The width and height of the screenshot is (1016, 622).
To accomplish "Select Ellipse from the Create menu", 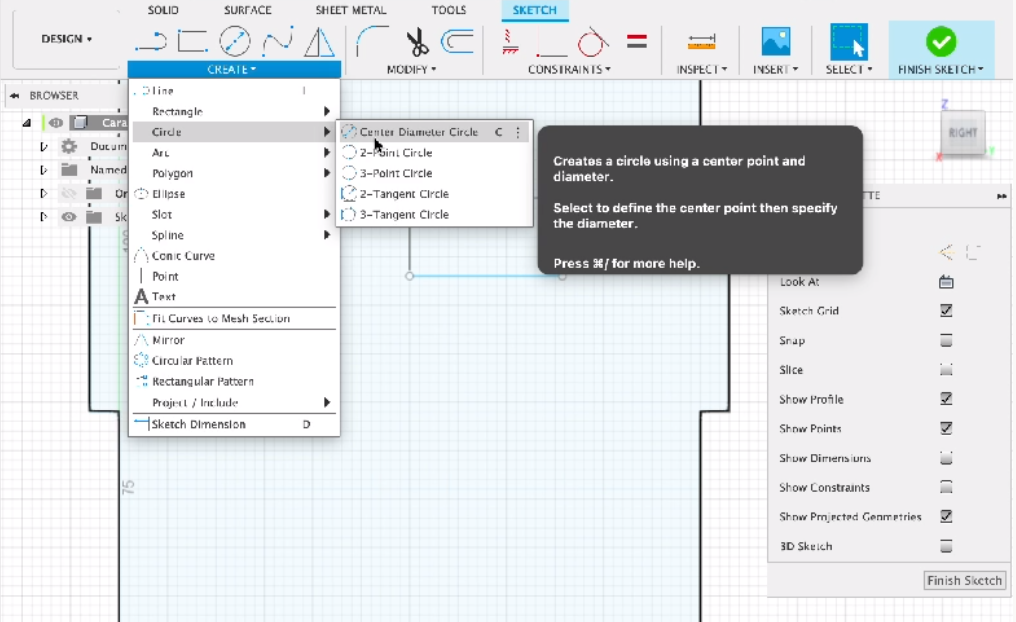I will [234, 194].
